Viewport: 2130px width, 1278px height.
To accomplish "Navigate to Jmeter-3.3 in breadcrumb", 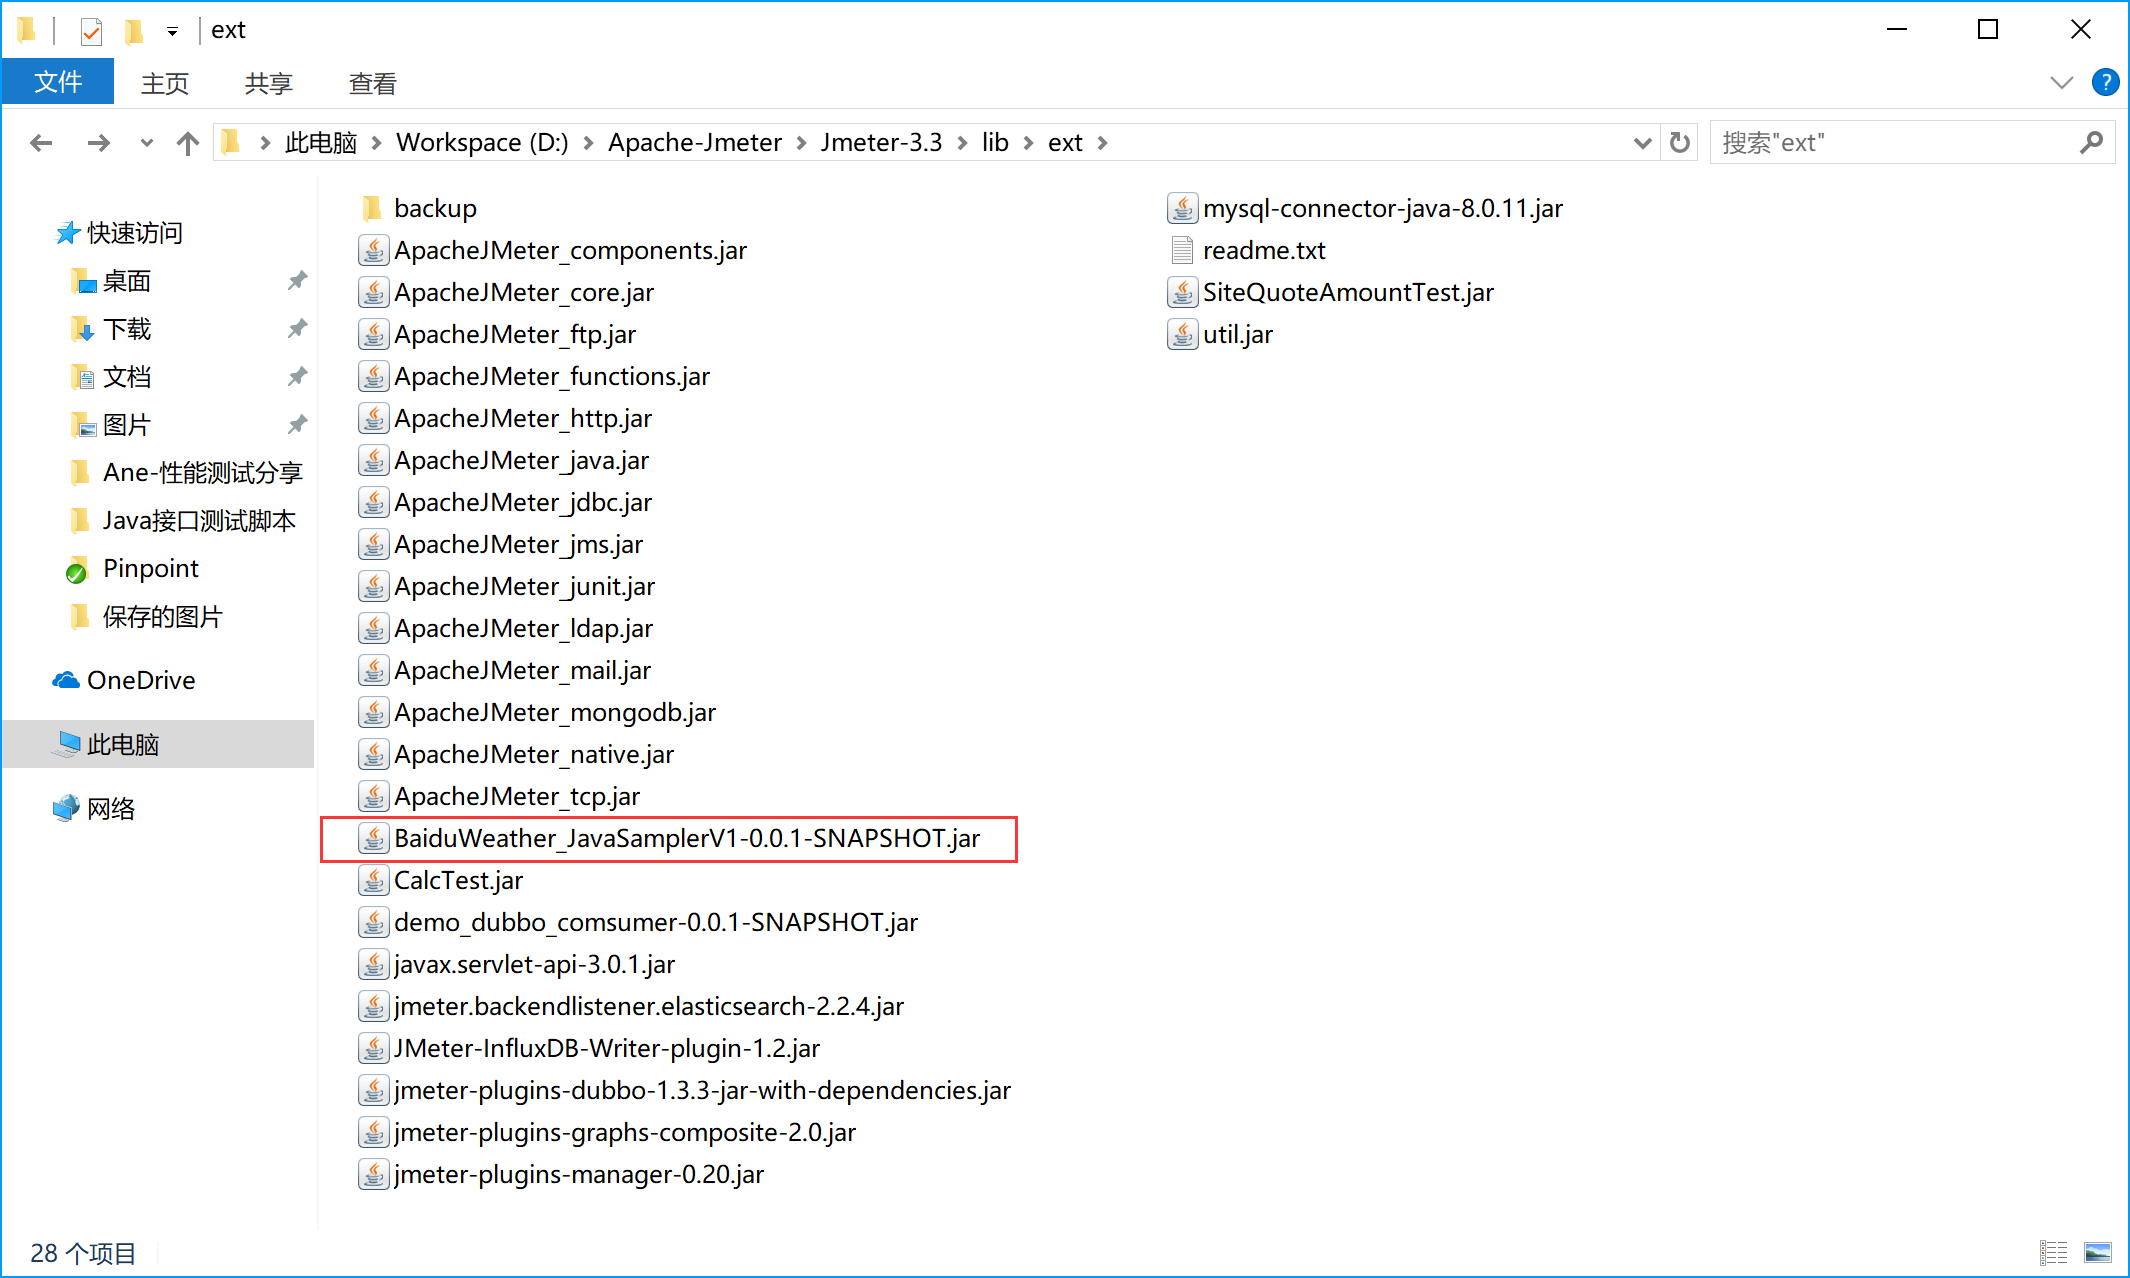I will pyautogui.click(x=881, y=143).
